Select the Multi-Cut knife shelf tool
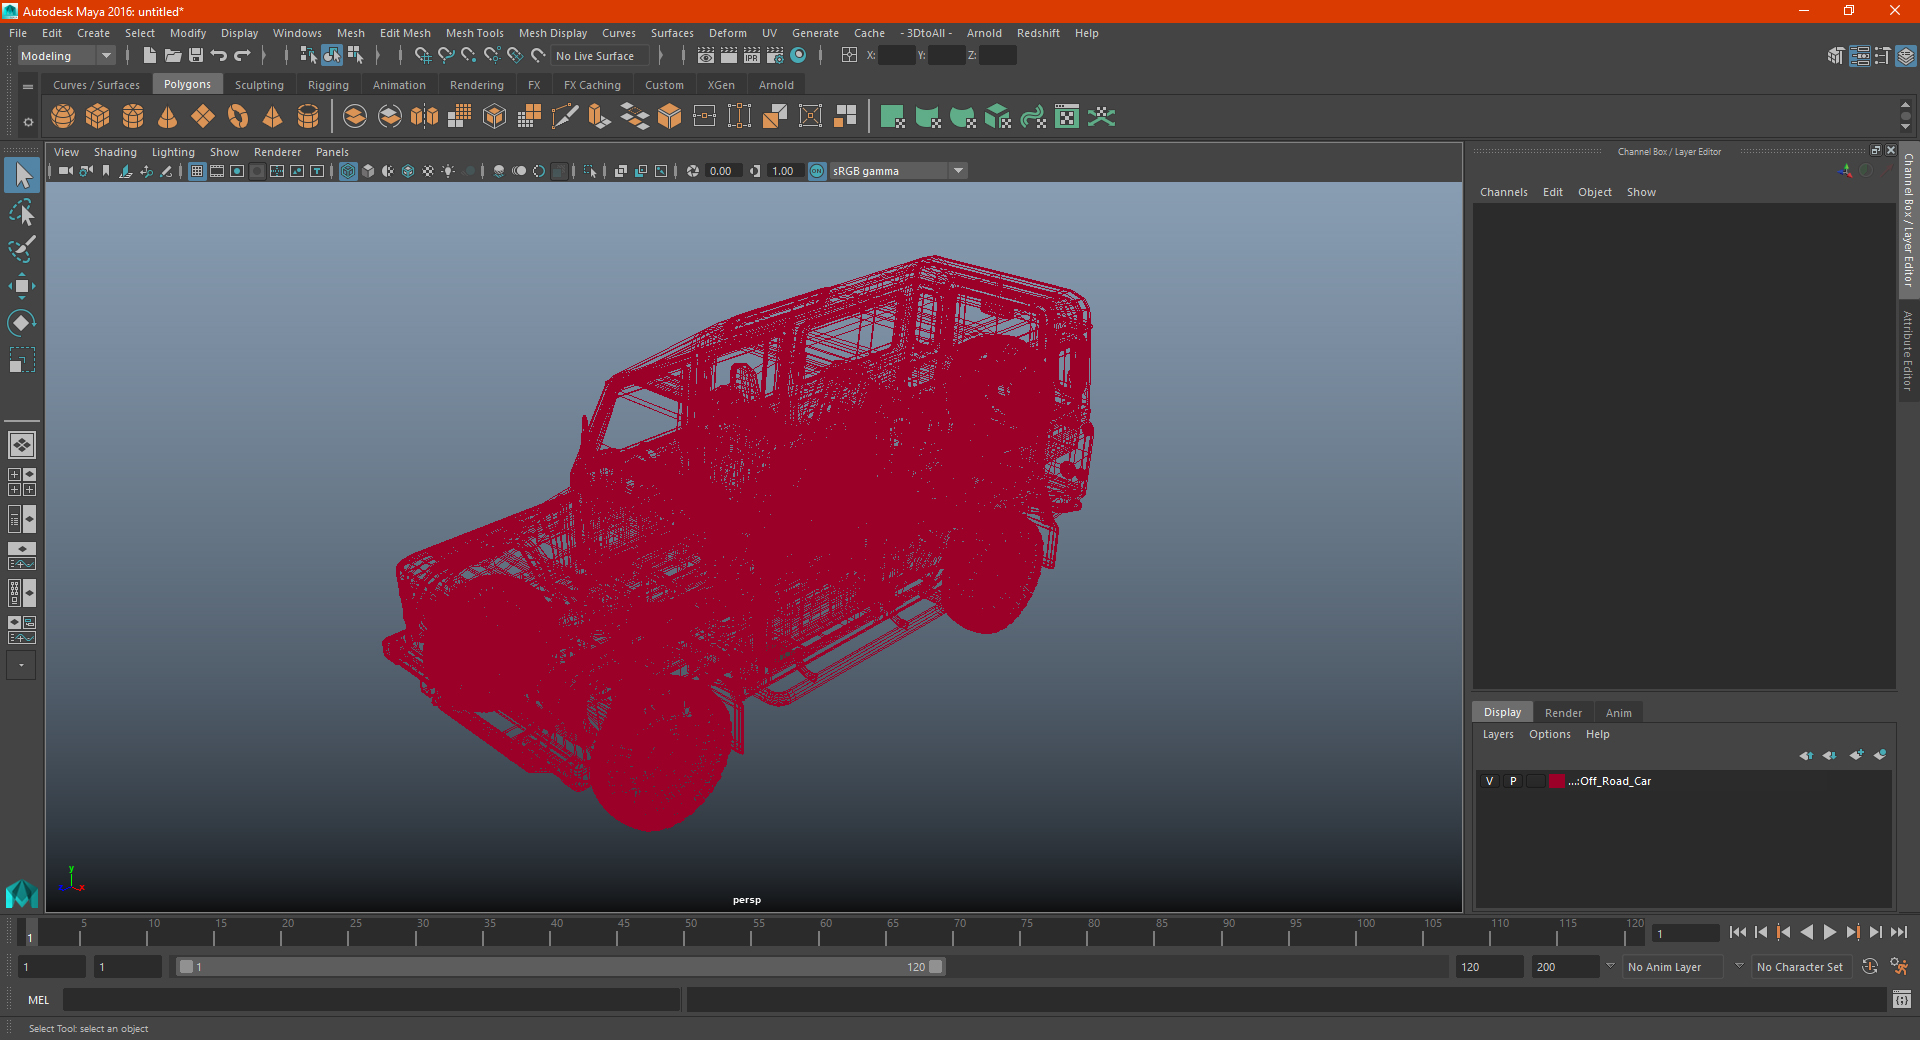Viewport: 1920px width, 1040px height. click(x=565, y=117)
